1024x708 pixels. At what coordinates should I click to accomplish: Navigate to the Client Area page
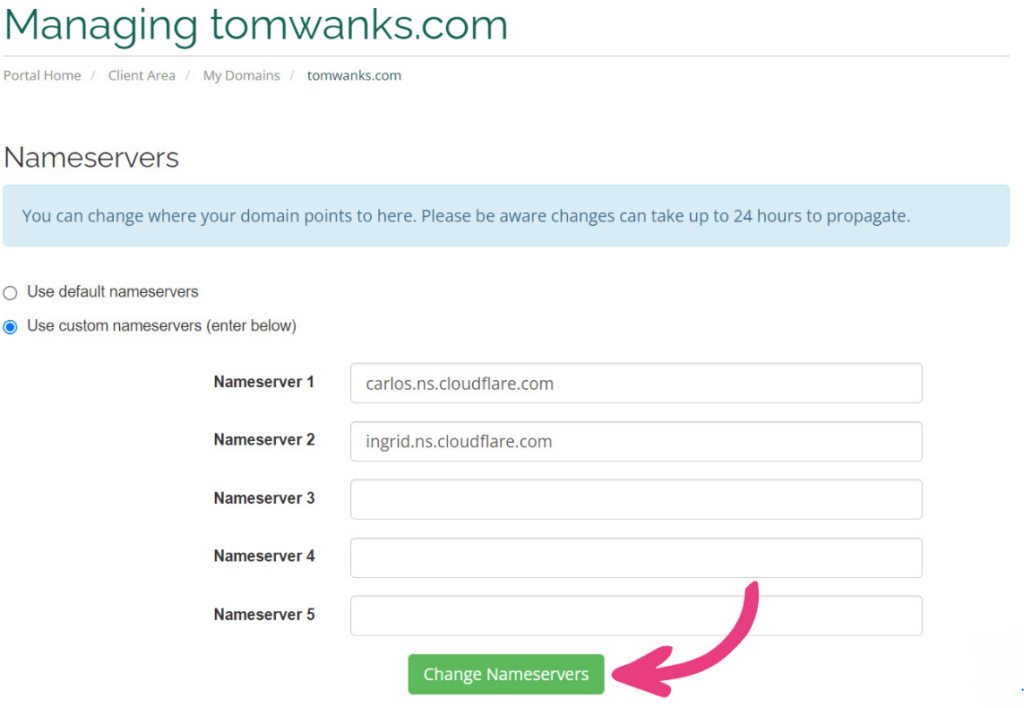[x=141, y=75]
